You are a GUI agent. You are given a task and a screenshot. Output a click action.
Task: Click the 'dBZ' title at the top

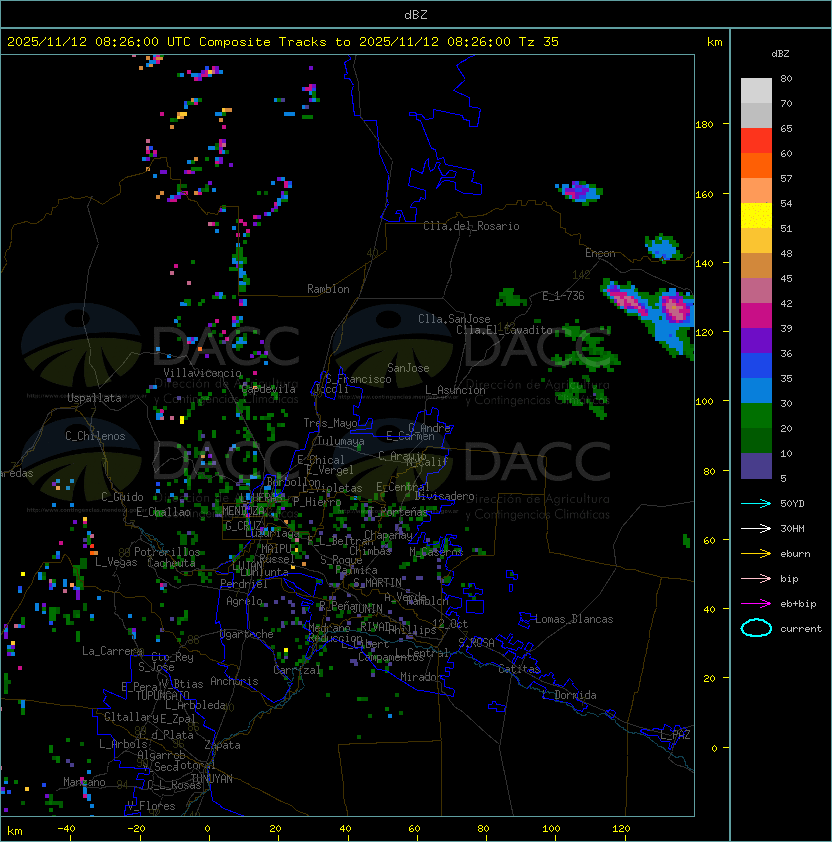coord(416,14)
